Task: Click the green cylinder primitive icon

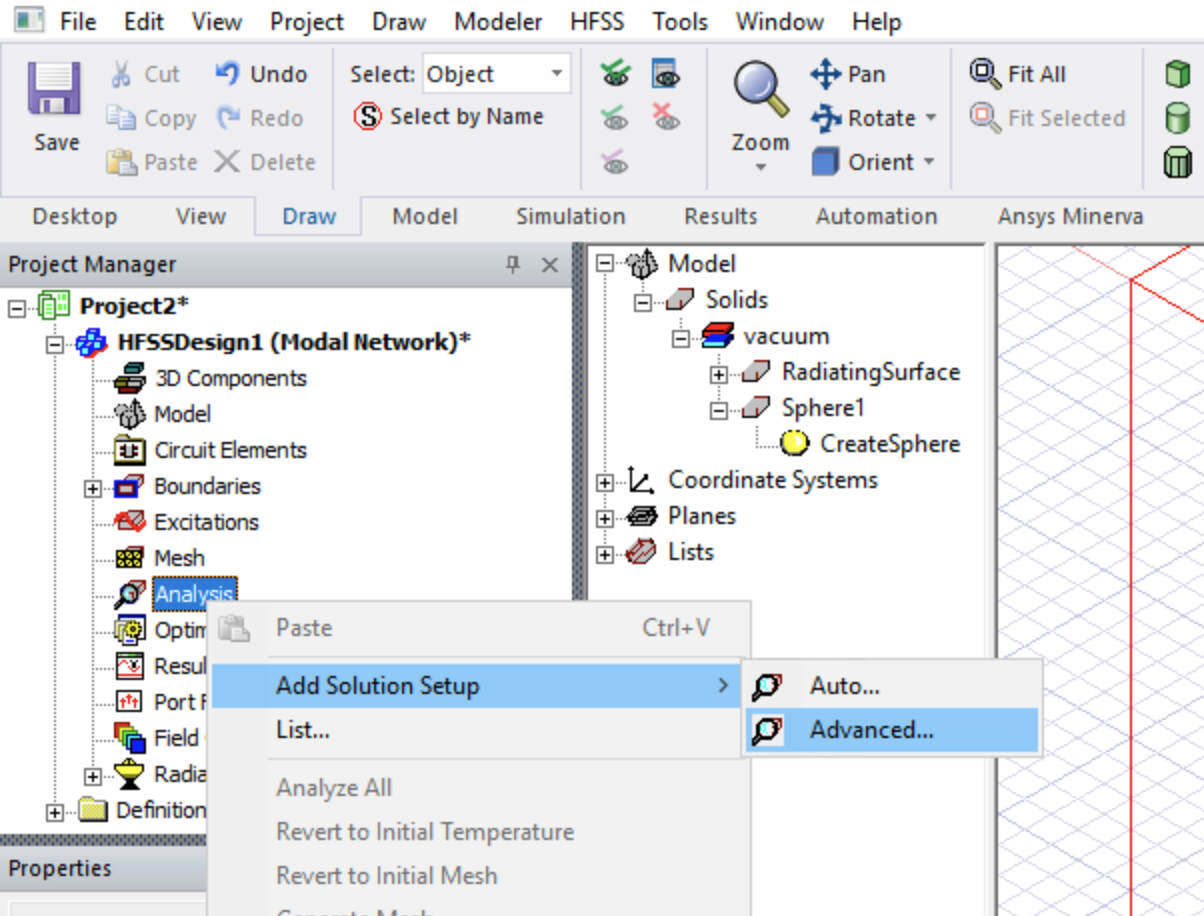Action: [x=1177, y=118]
